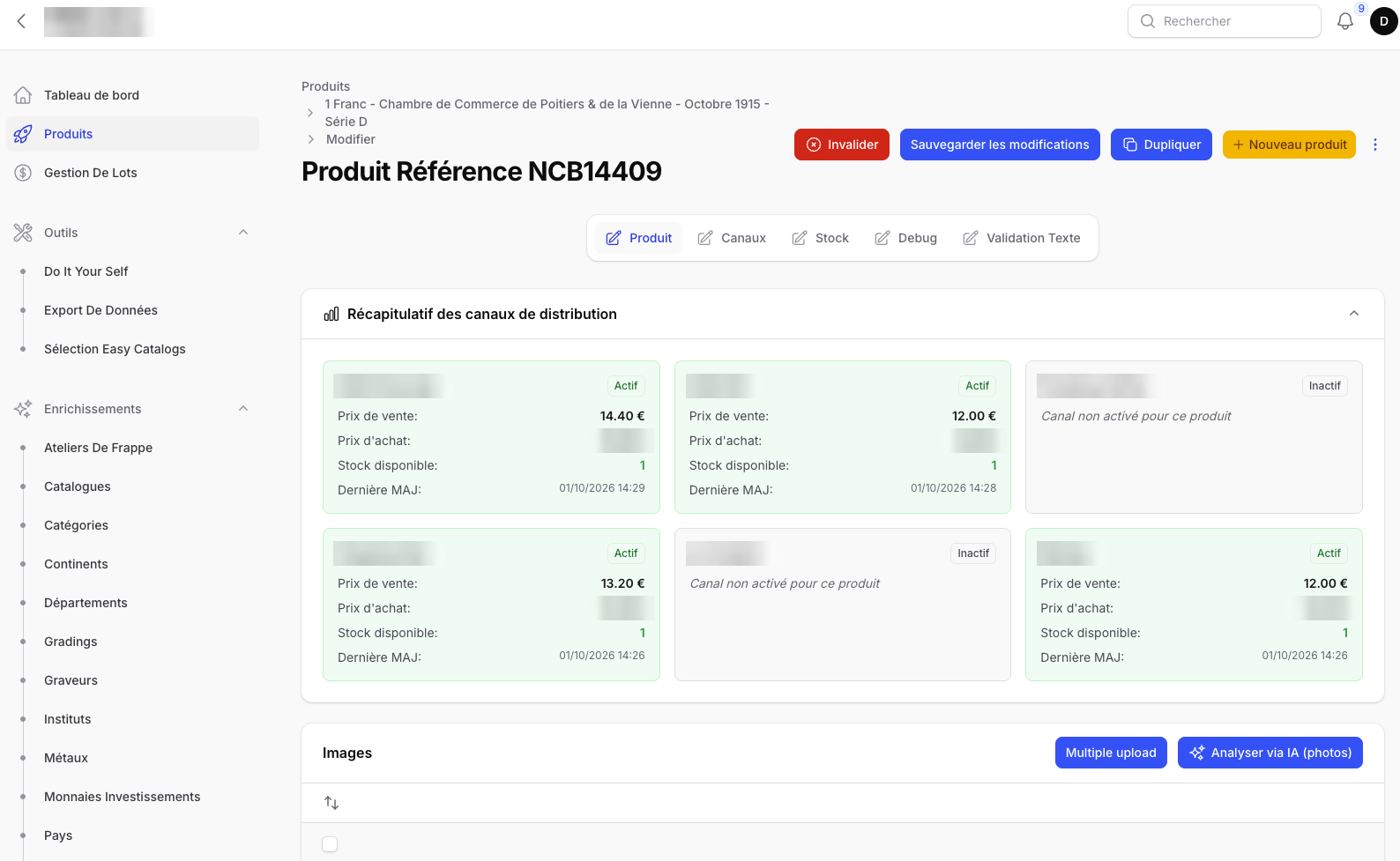Click the chart icon beside Récapitulatif title
Screen dimensions: 1400x861
click(x=331, y=314)
